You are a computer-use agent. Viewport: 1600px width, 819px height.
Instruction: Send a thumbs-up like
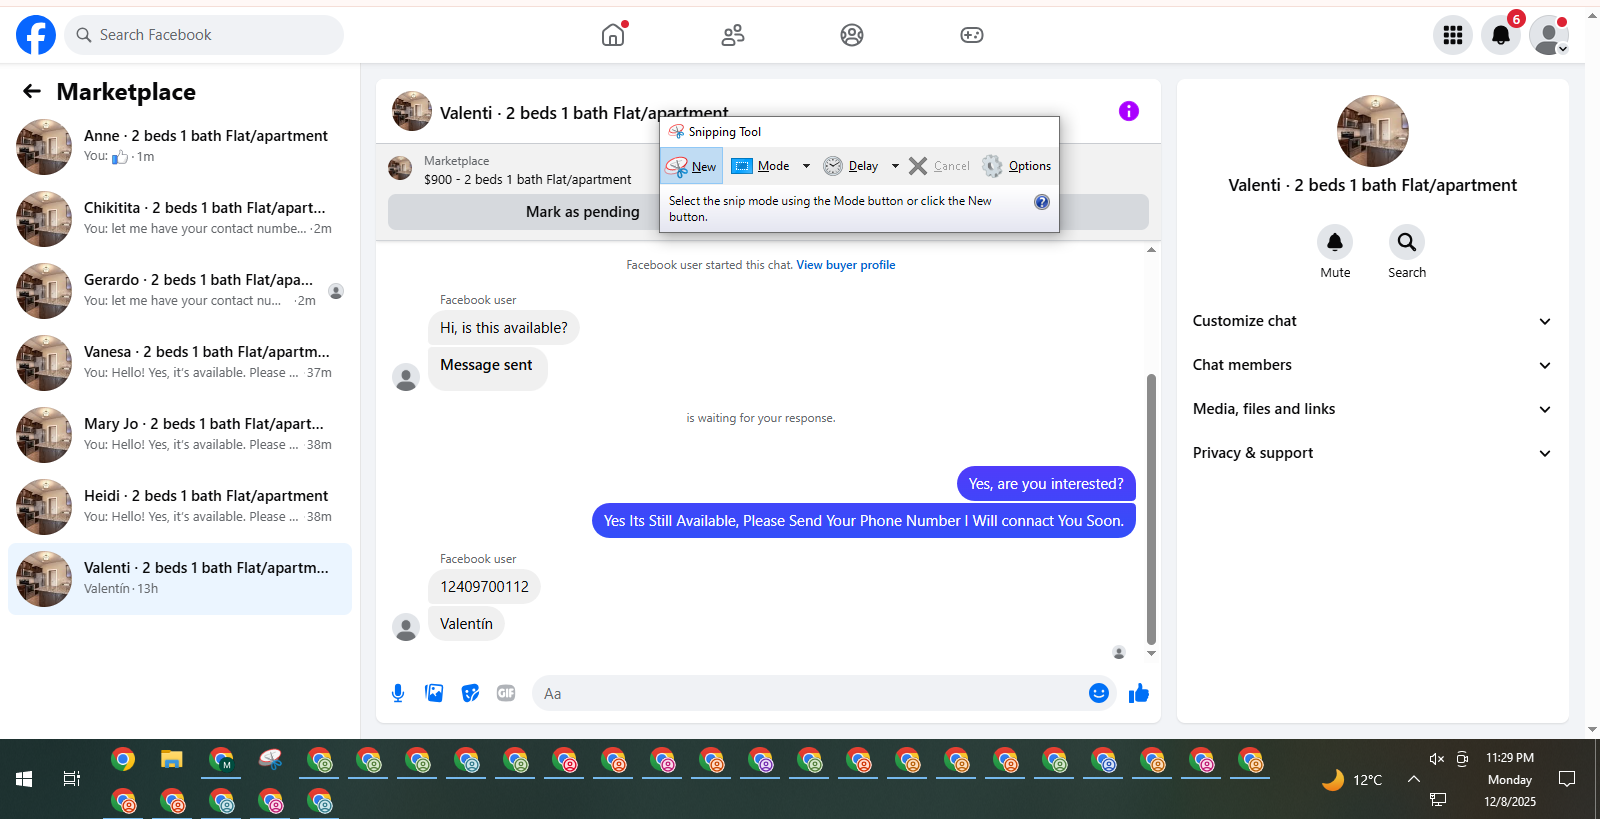(1139, 693)
